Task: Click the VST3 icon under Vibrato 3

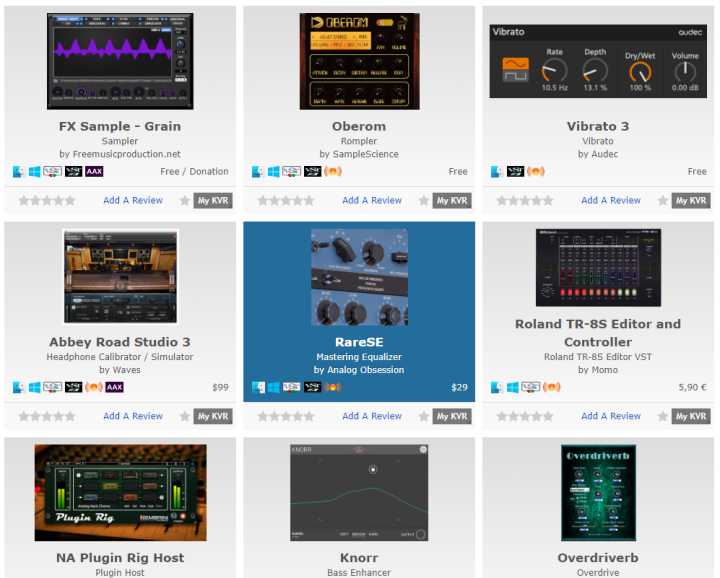Action: tap(515, 172)
